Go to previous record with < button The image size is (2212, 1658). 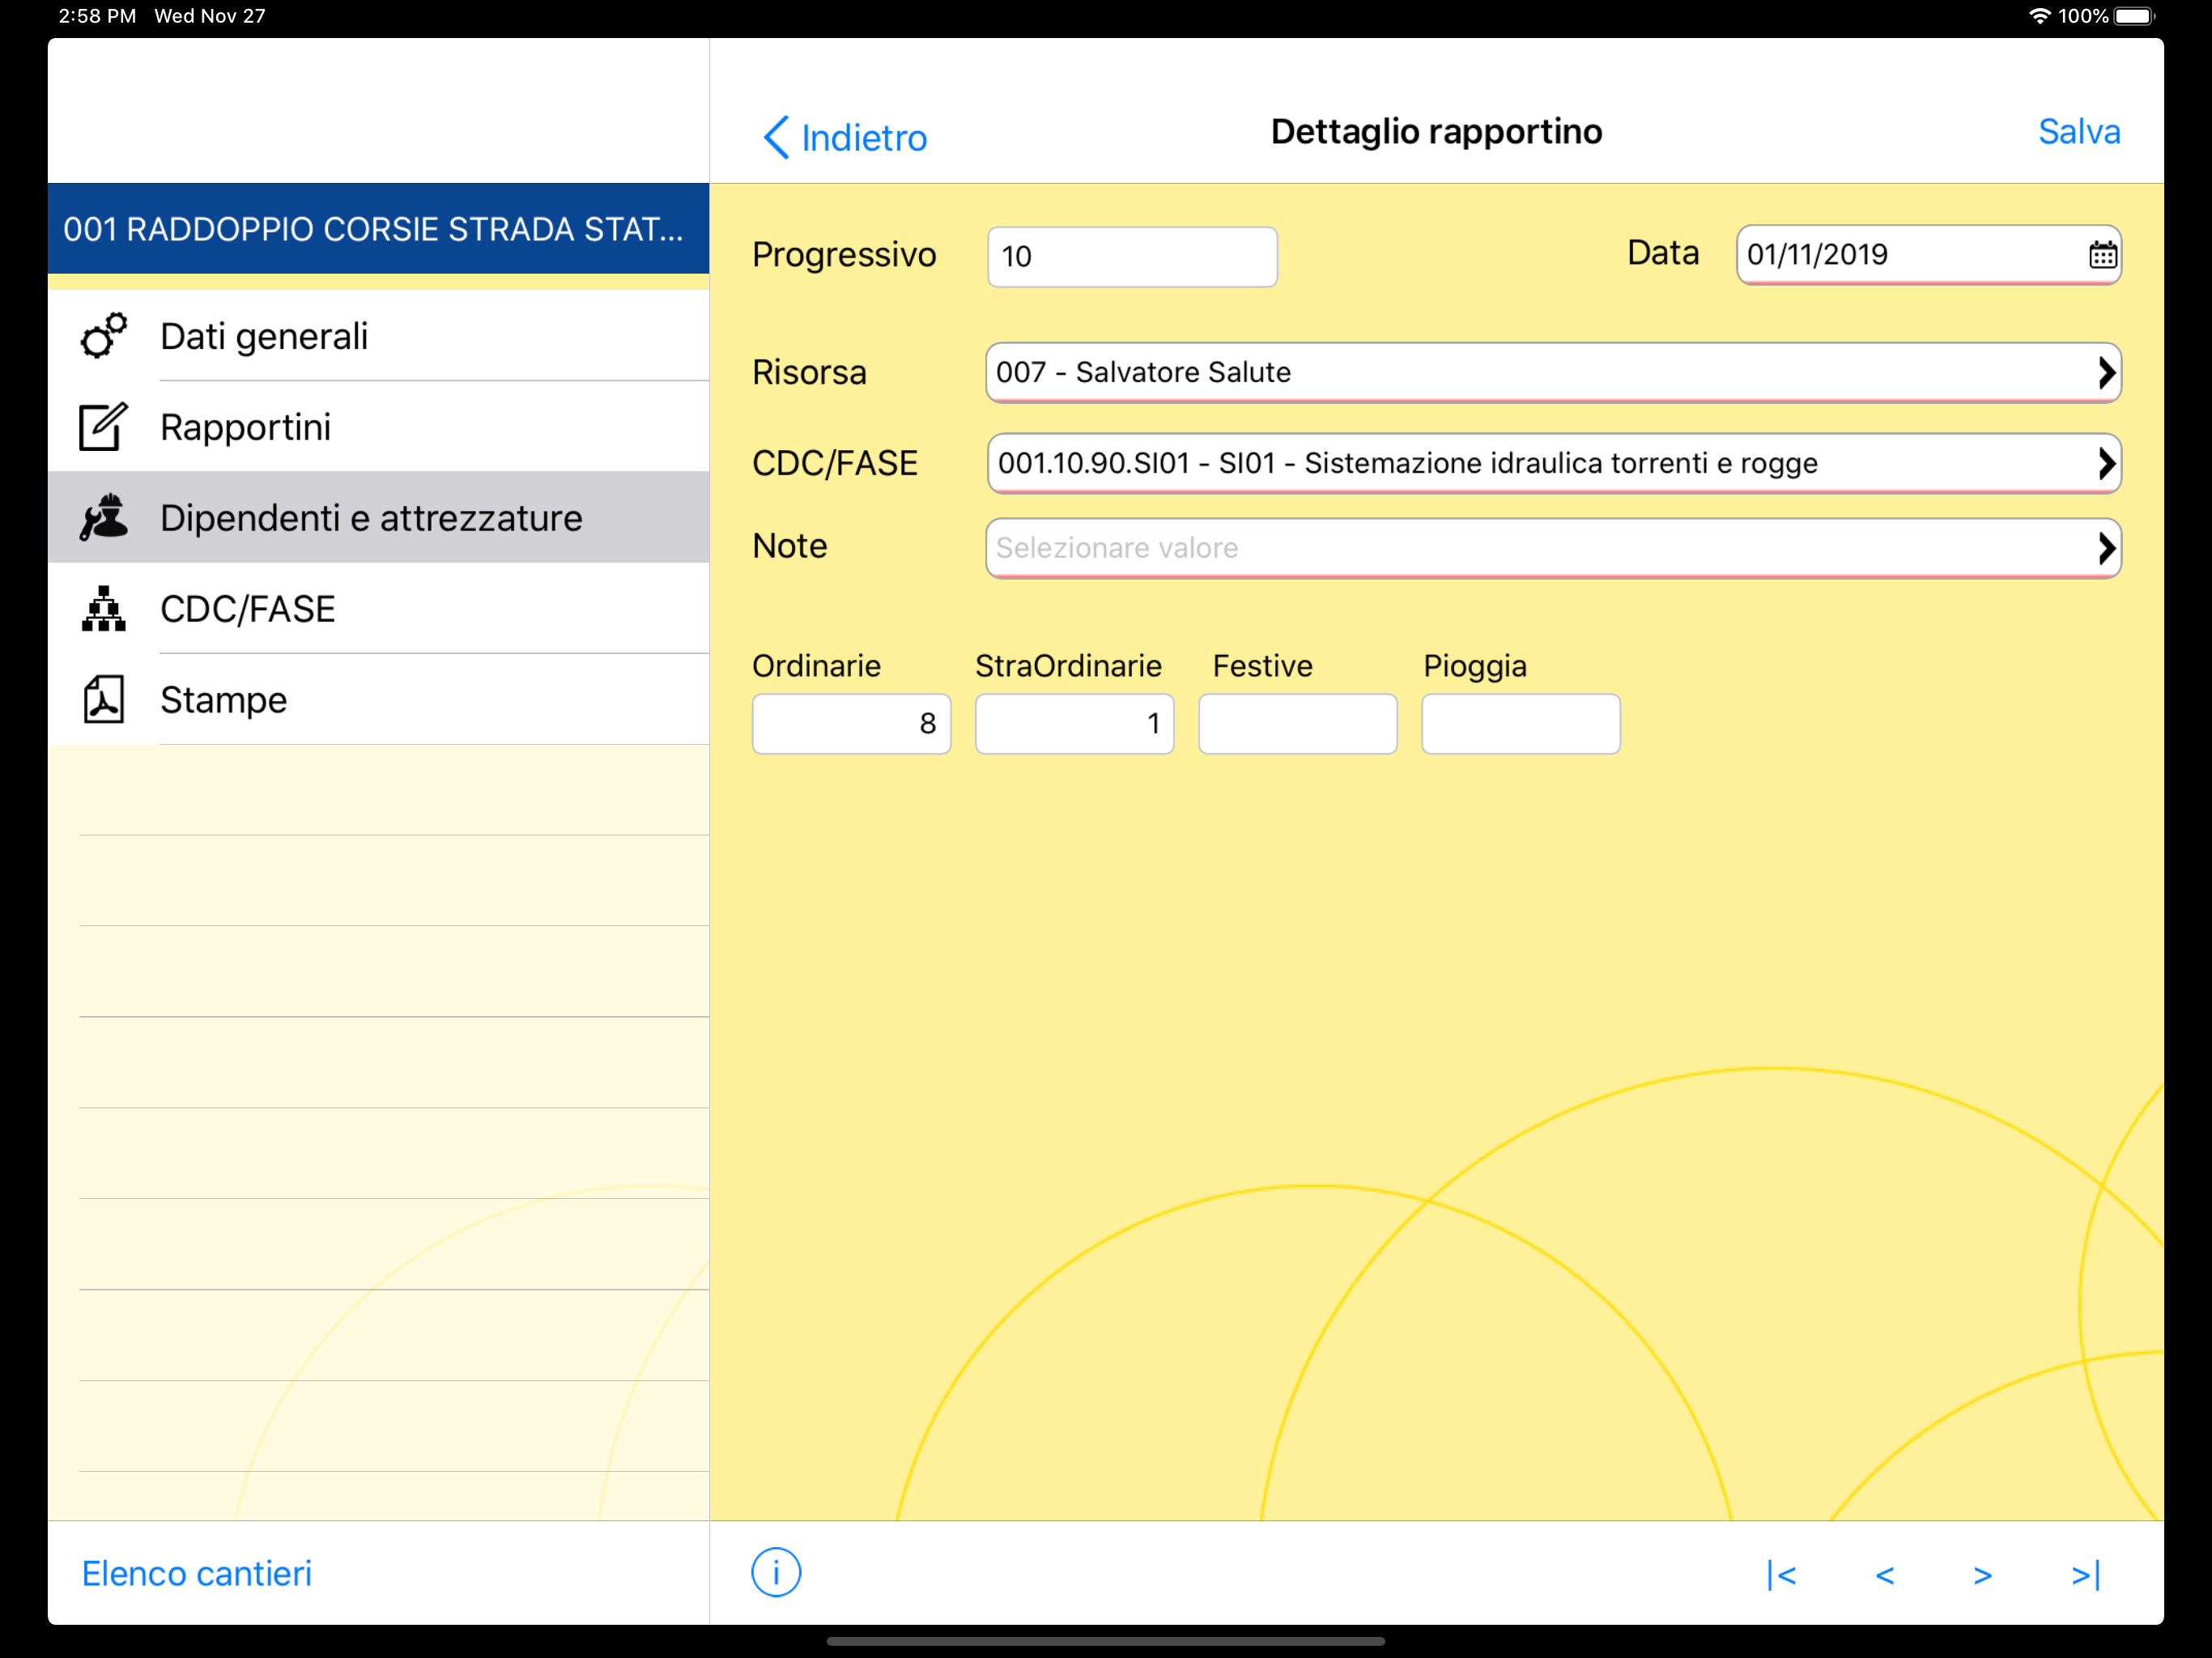tap(1885, 1576)
